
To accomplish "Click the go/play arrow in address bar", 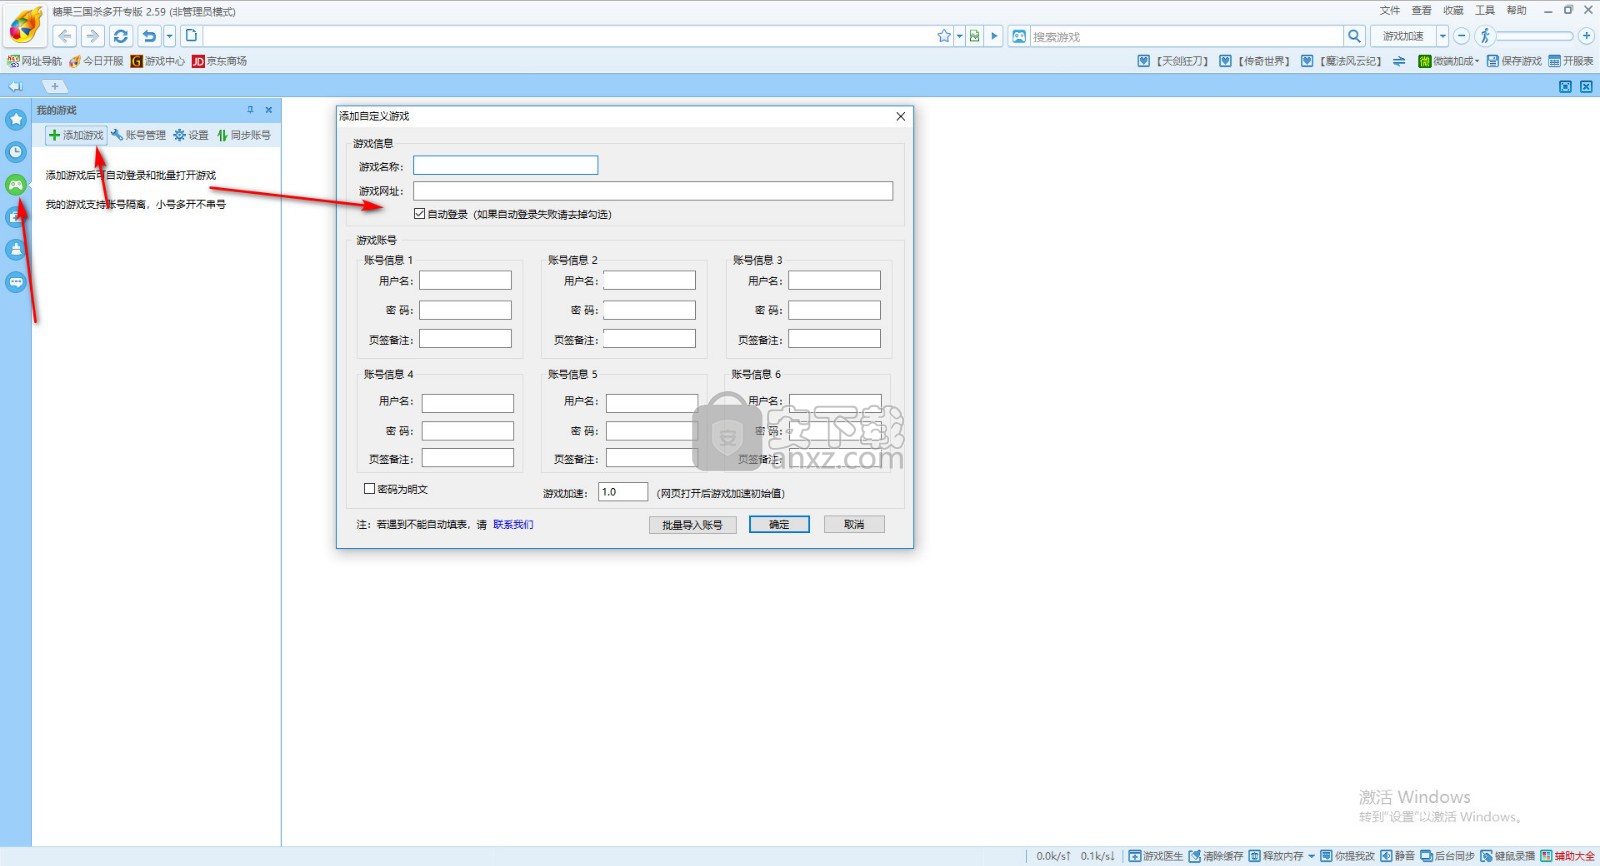I will point(994,36).
